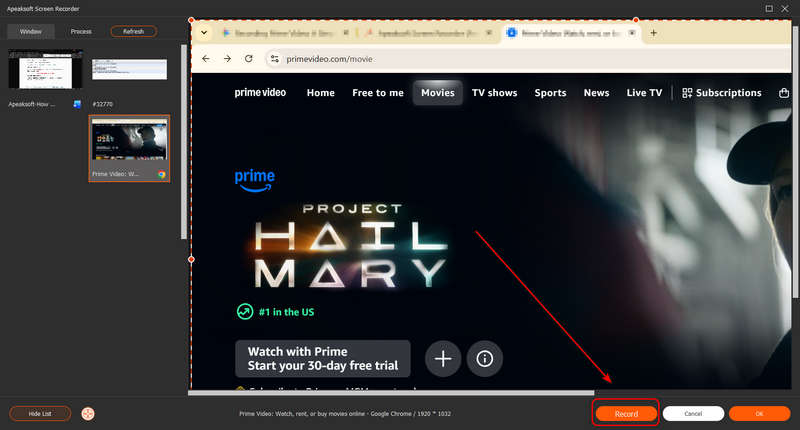Click the primevideo.com/movie address bar

click(528, 59)
